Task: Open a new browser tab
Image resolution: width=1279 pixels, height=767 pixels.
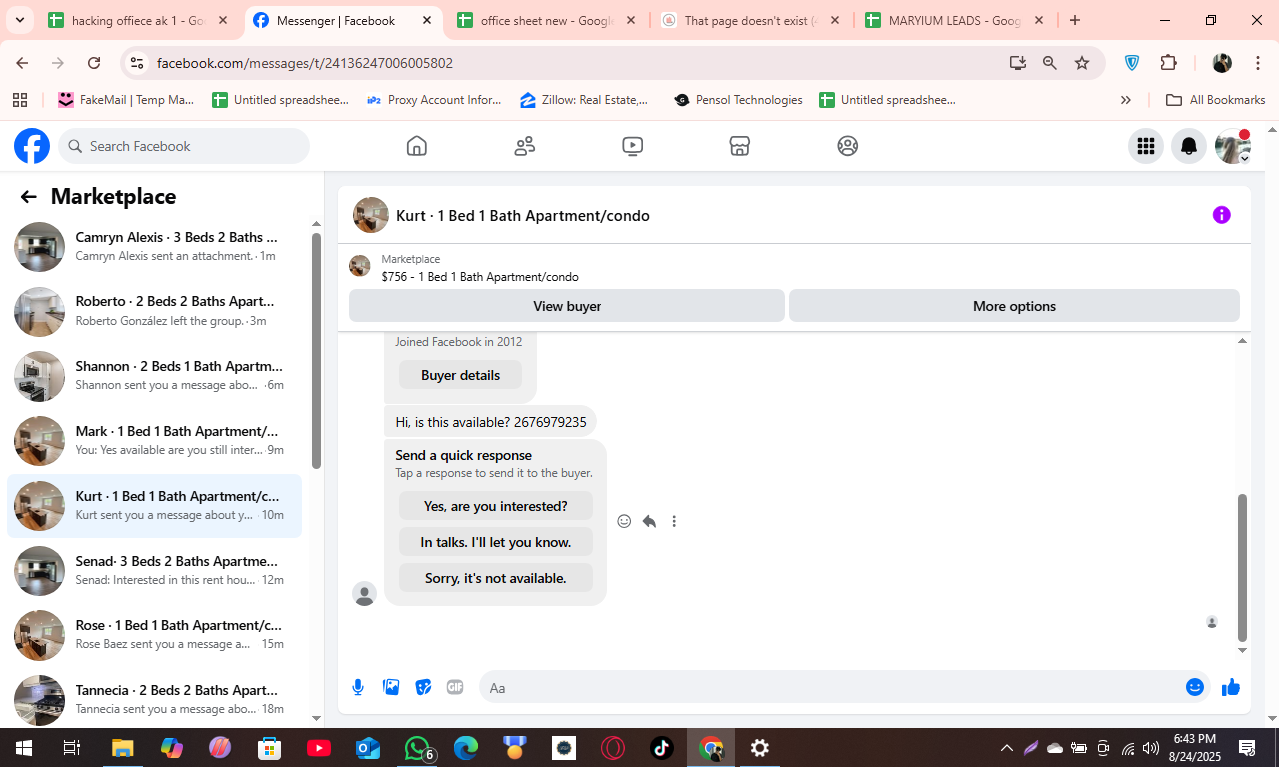Action: click(x=1075, y=20)
